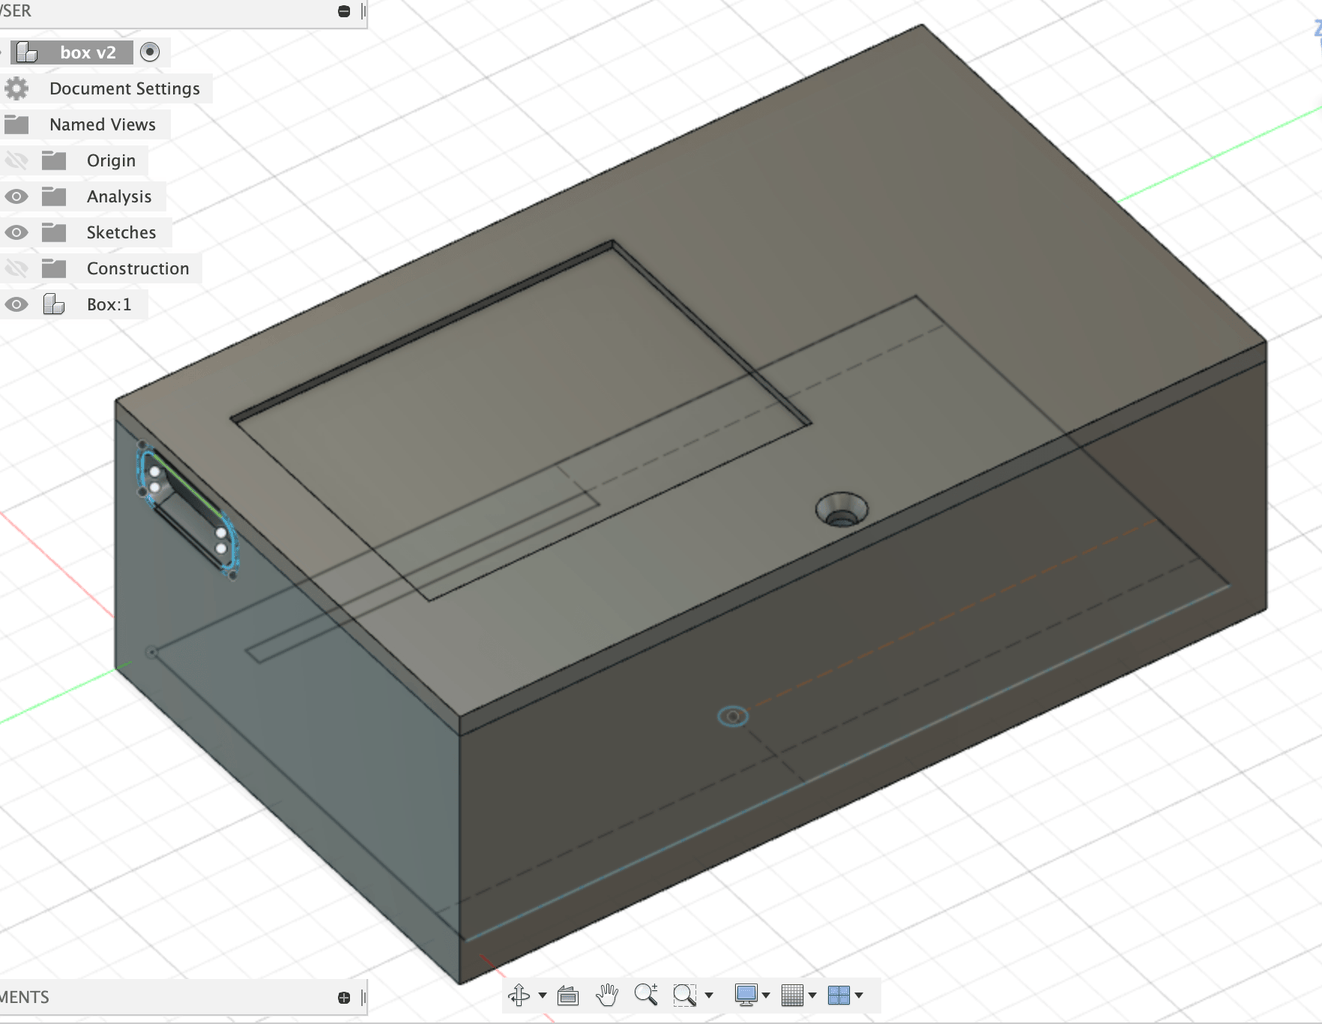The height and width of the screenshot is (1024, 1322).
Task: Expand the Comments panel with plus button
Action: click(344, 997)
